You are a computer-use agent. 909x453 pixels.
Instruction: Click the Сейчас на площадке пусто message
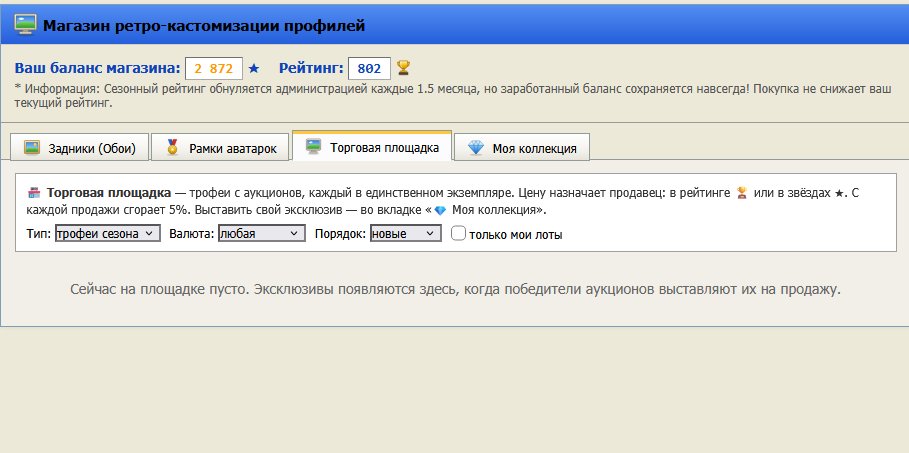(455, 289)
